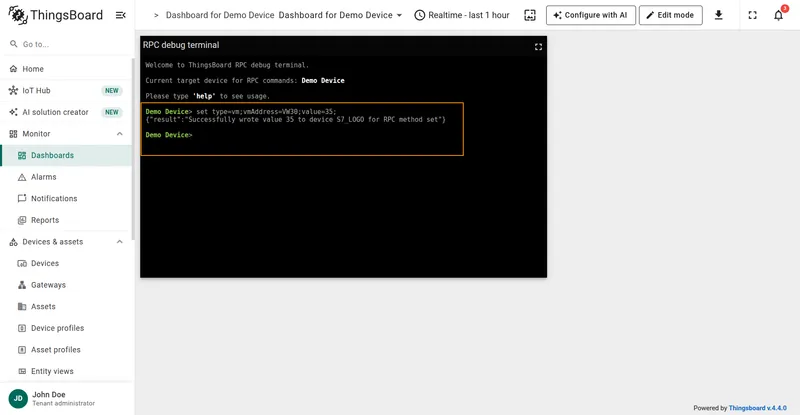Click the dashboard screenshot/fit icon next to the timewindow

click(530, 15)
